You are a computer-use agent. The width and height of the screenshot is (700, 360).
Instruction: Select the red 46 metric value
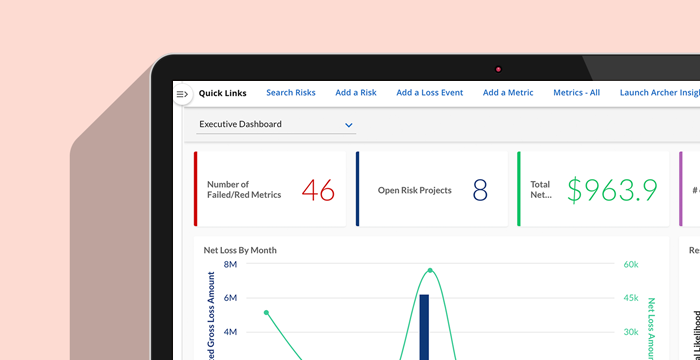pyautogui.click(x=318, y=191)
